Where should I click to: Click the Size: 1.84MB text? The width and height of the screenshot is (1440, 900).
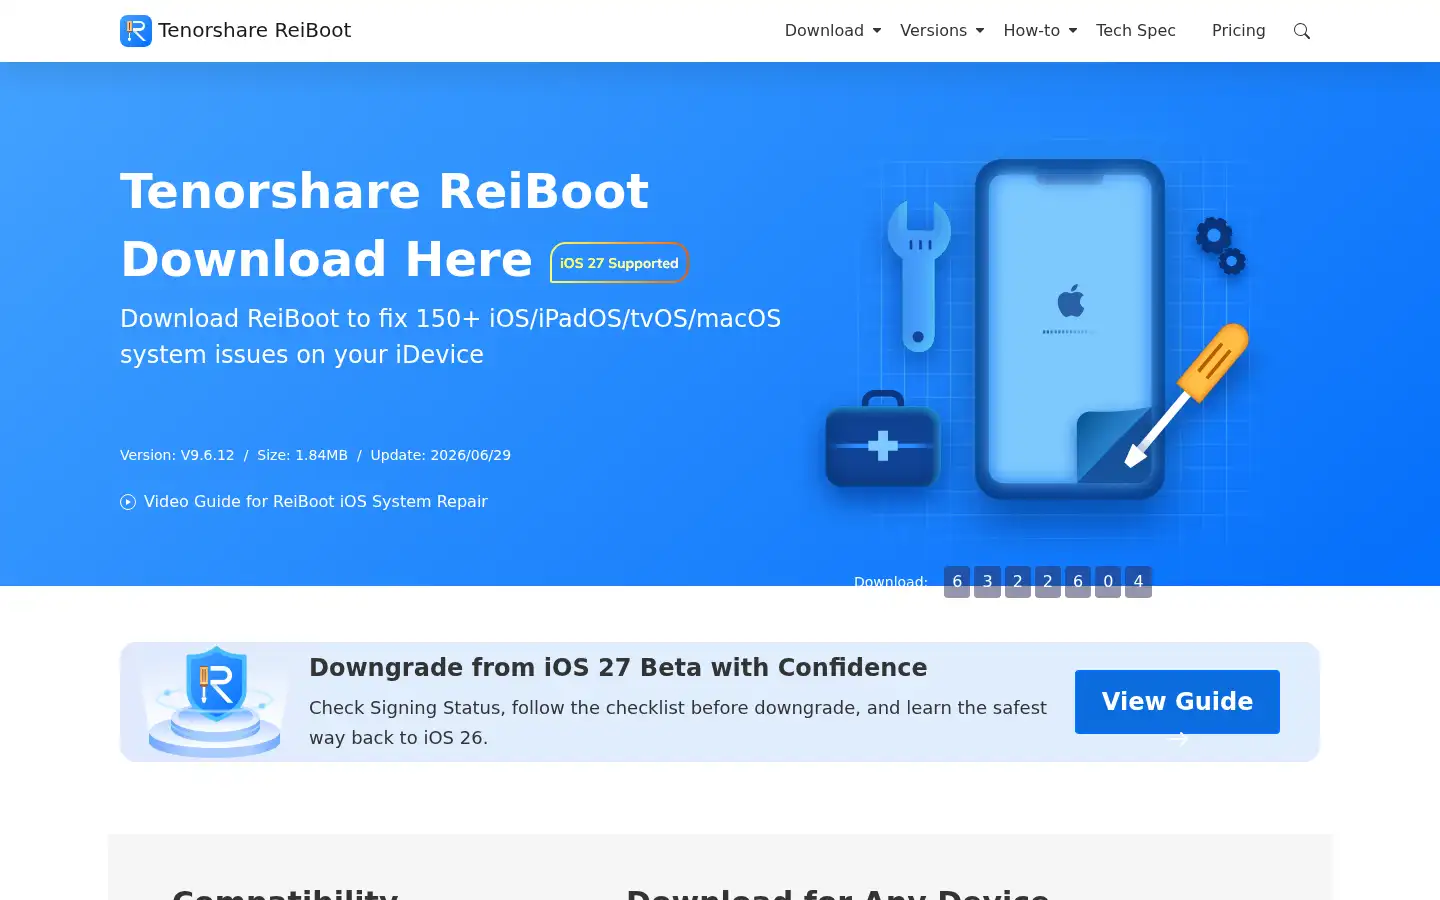pos(302,455)
